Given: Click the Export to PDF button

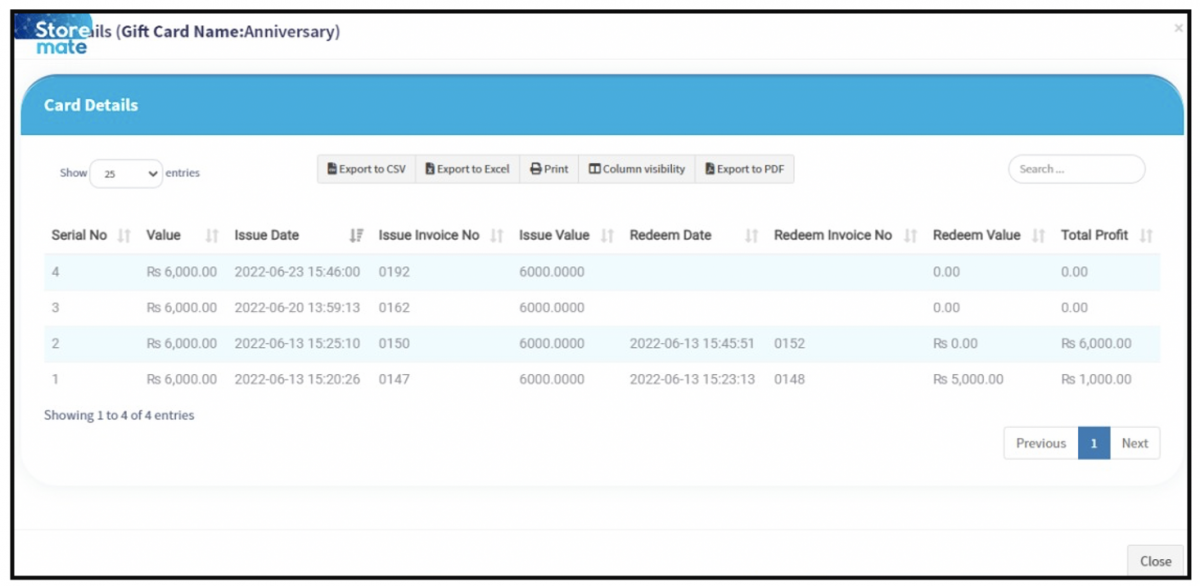Looking at the screenshot, I should [x=745, y=169].
